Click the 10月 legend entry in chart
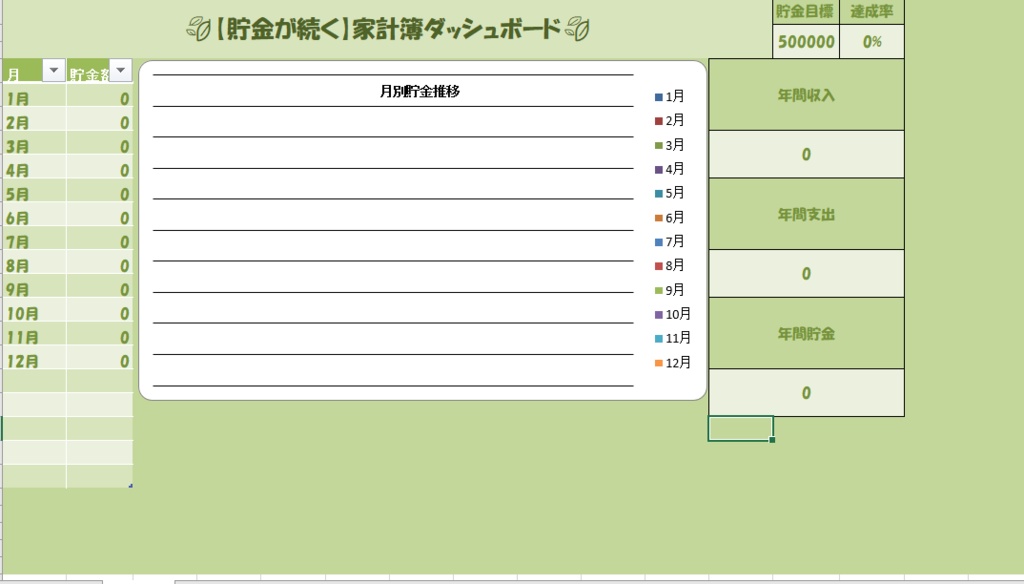The image size is (1024, 584). pos(673,314)
